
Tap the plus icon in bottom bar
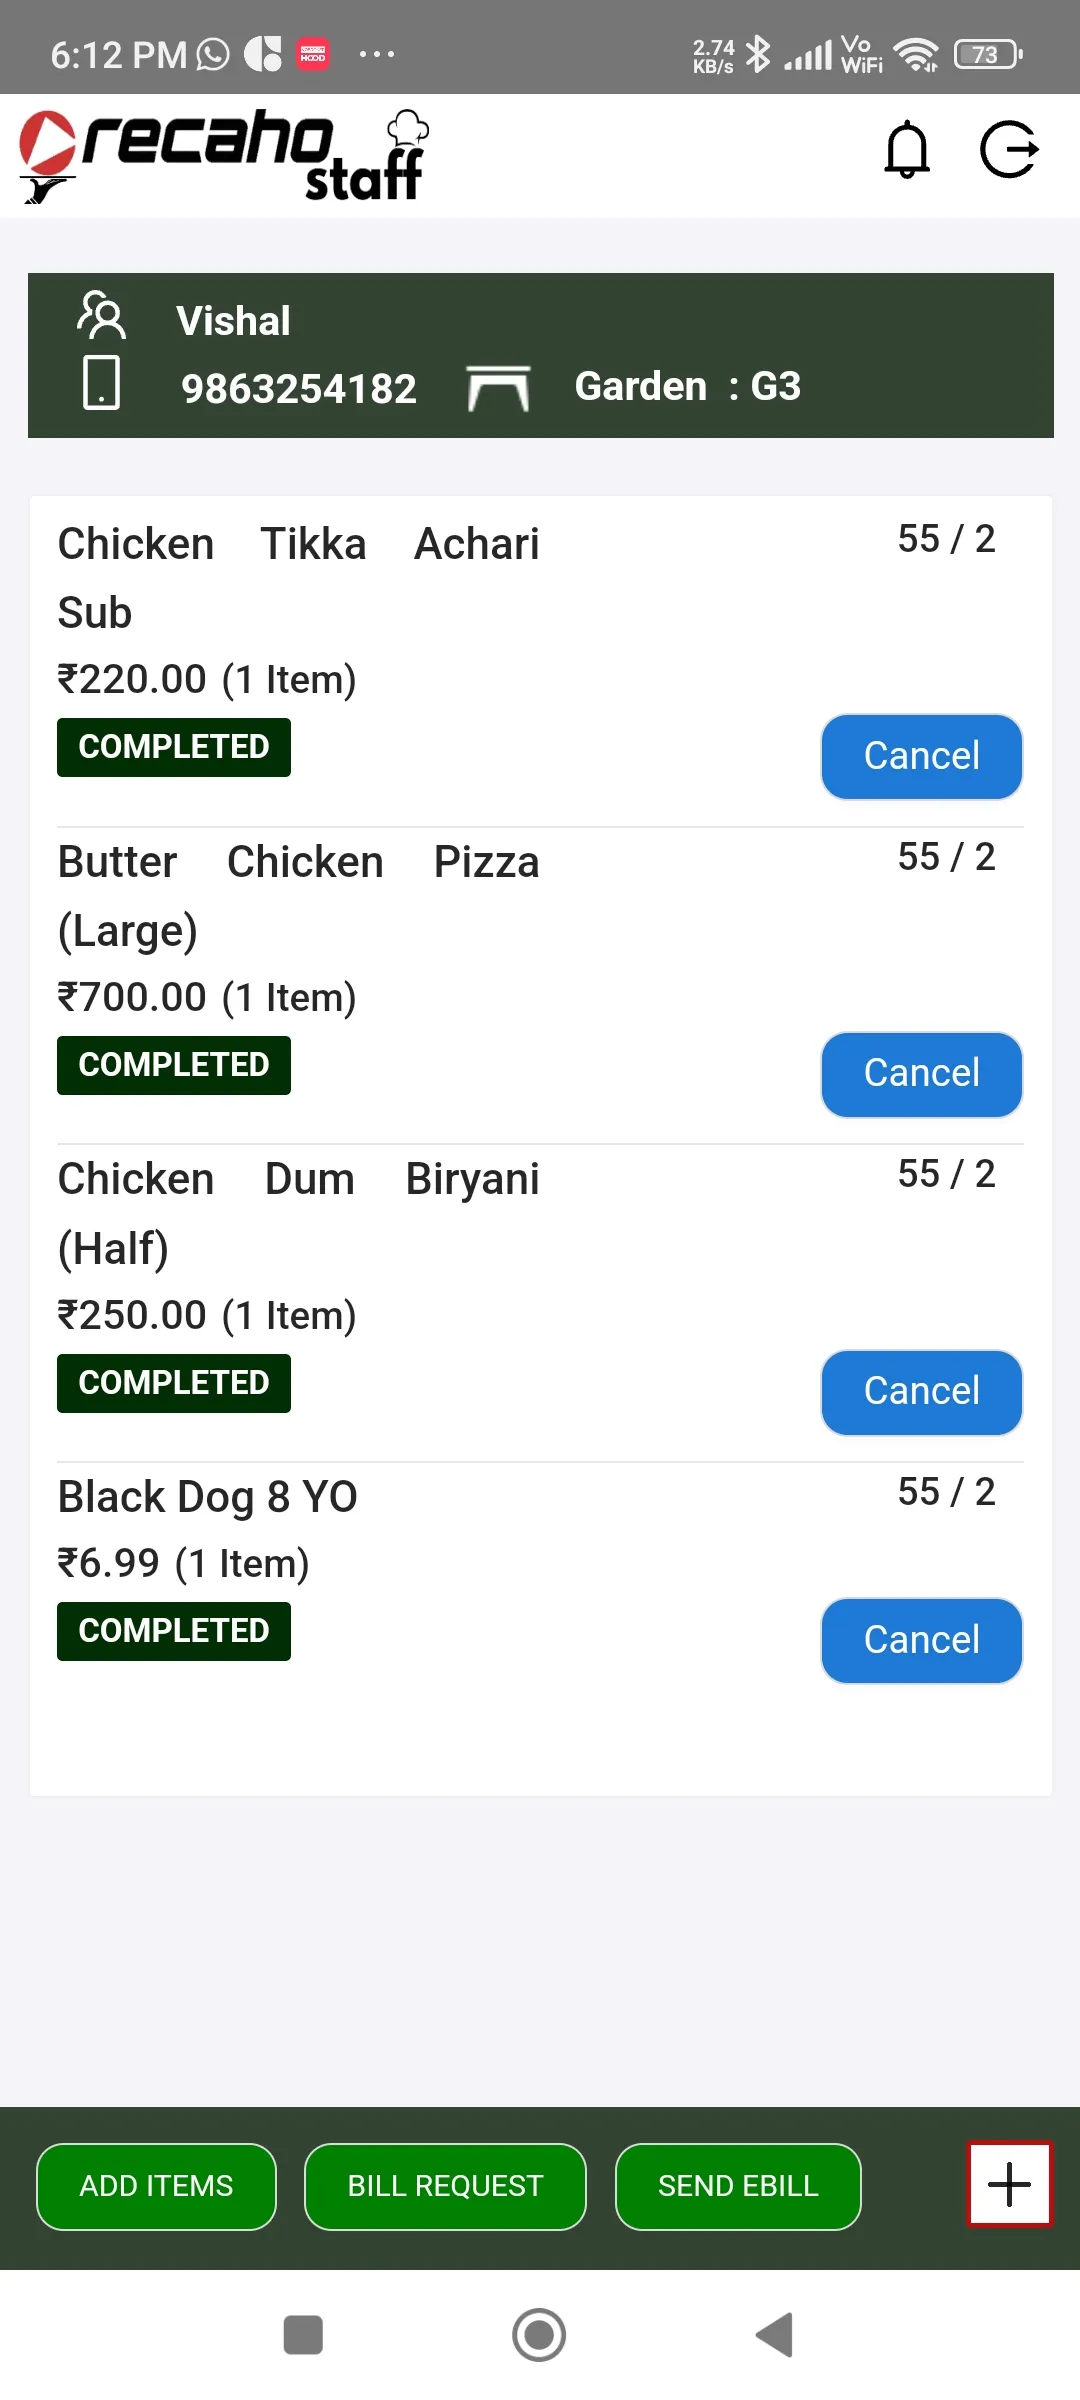[1009, 2184]
